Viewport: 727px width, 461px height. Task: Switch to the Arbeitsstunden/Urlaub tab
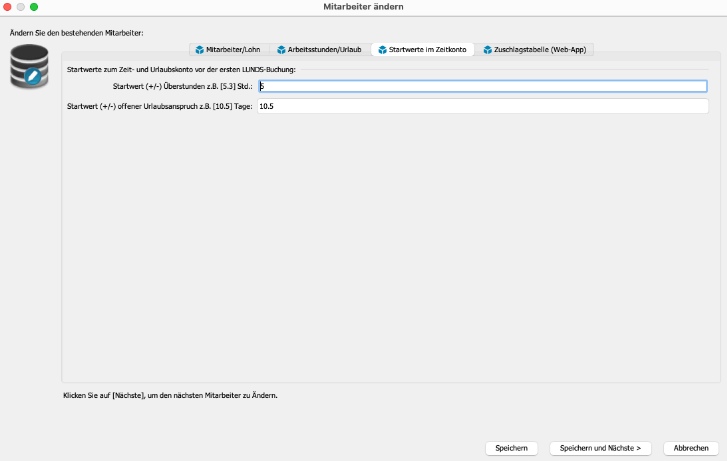(x=319, y=50)
